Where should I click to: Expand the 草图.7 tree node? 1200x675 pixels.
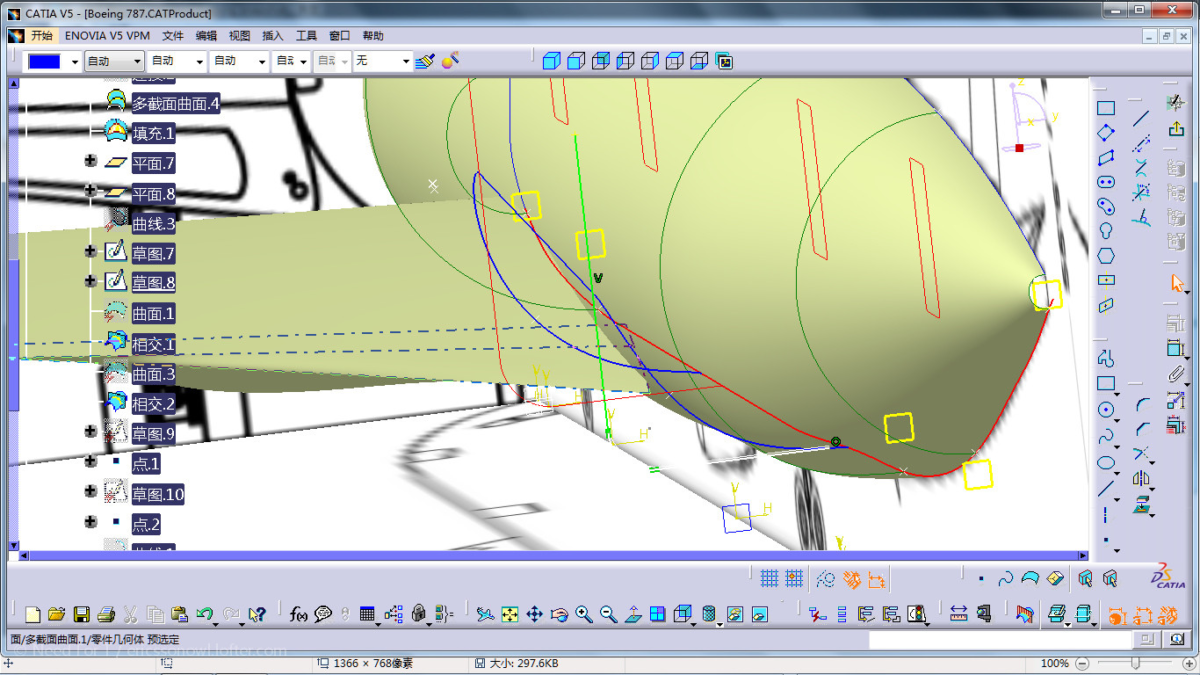point(91,252)
